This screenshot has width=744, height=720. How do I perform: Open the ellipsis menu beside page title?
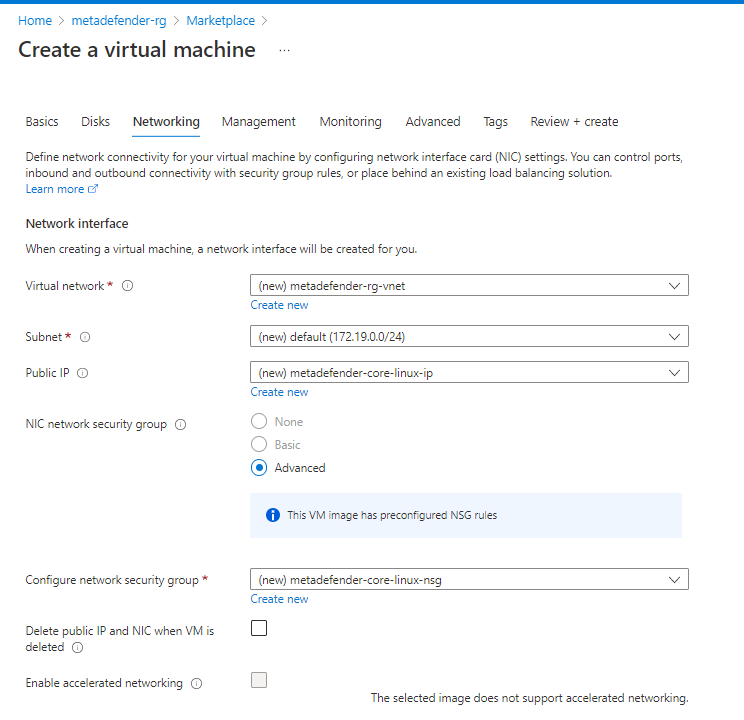point(284,50)
